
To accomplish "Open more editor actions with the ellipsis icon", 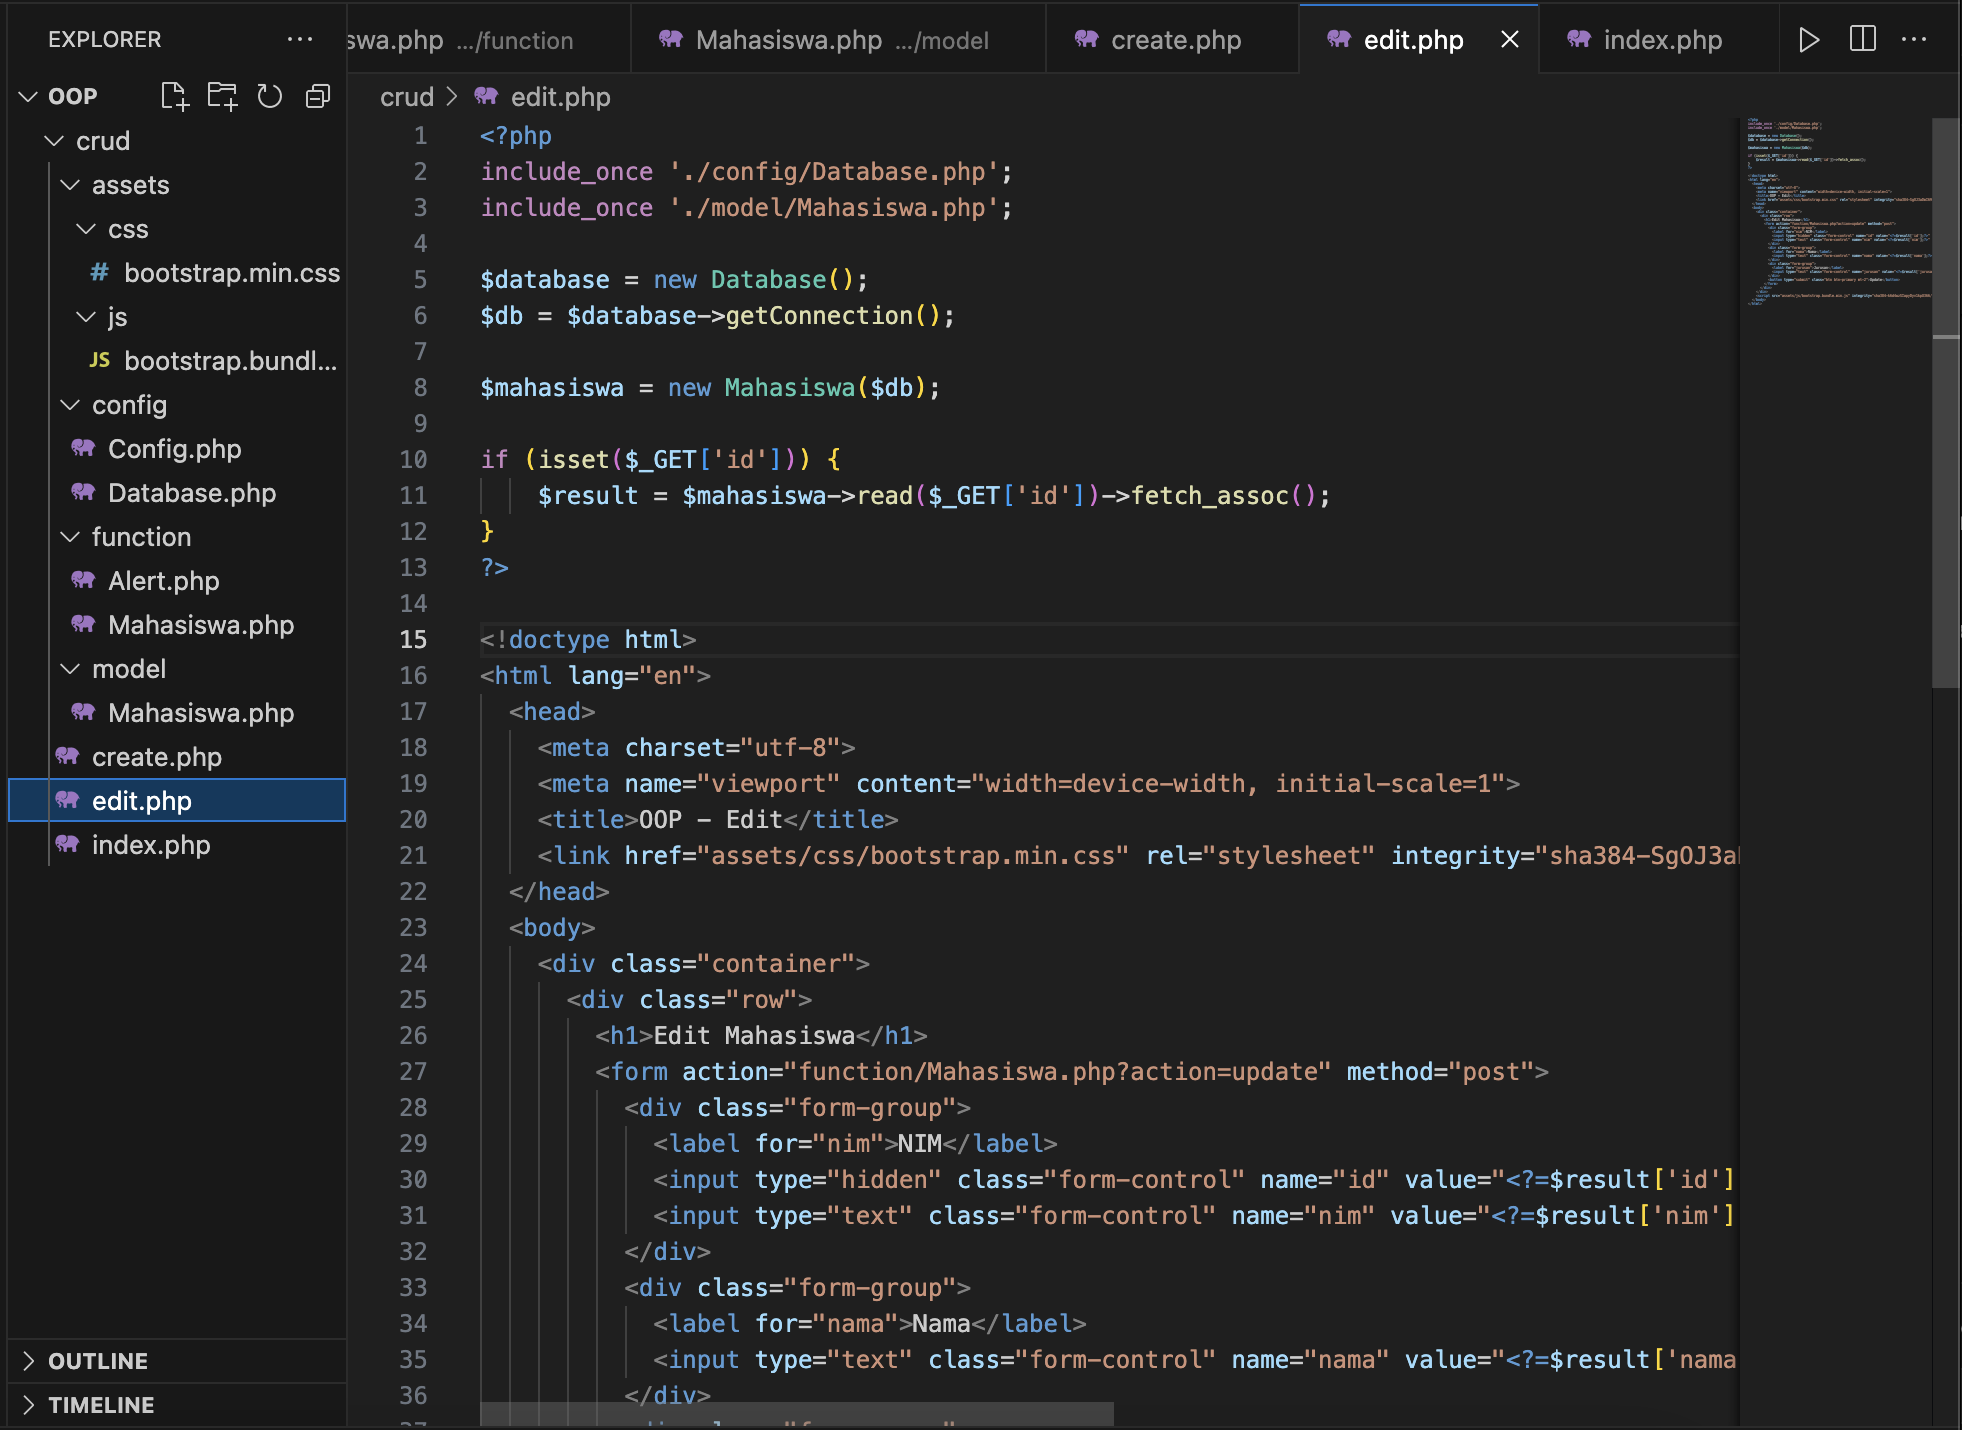I will [1916, 39].
